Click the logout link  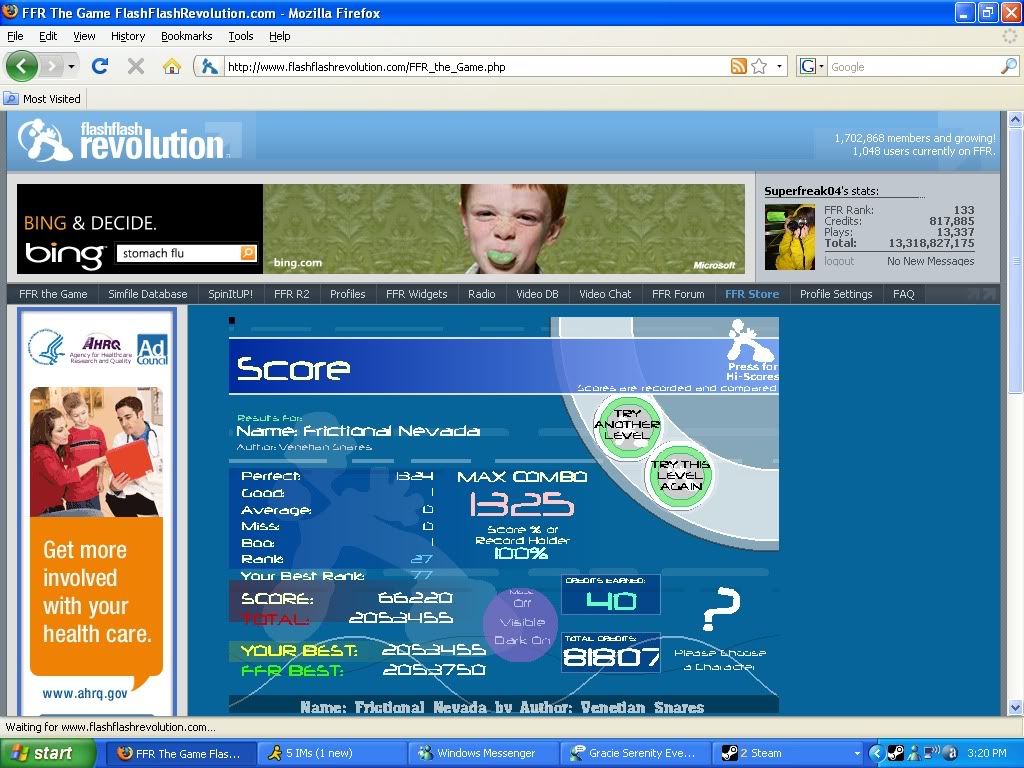839,261
